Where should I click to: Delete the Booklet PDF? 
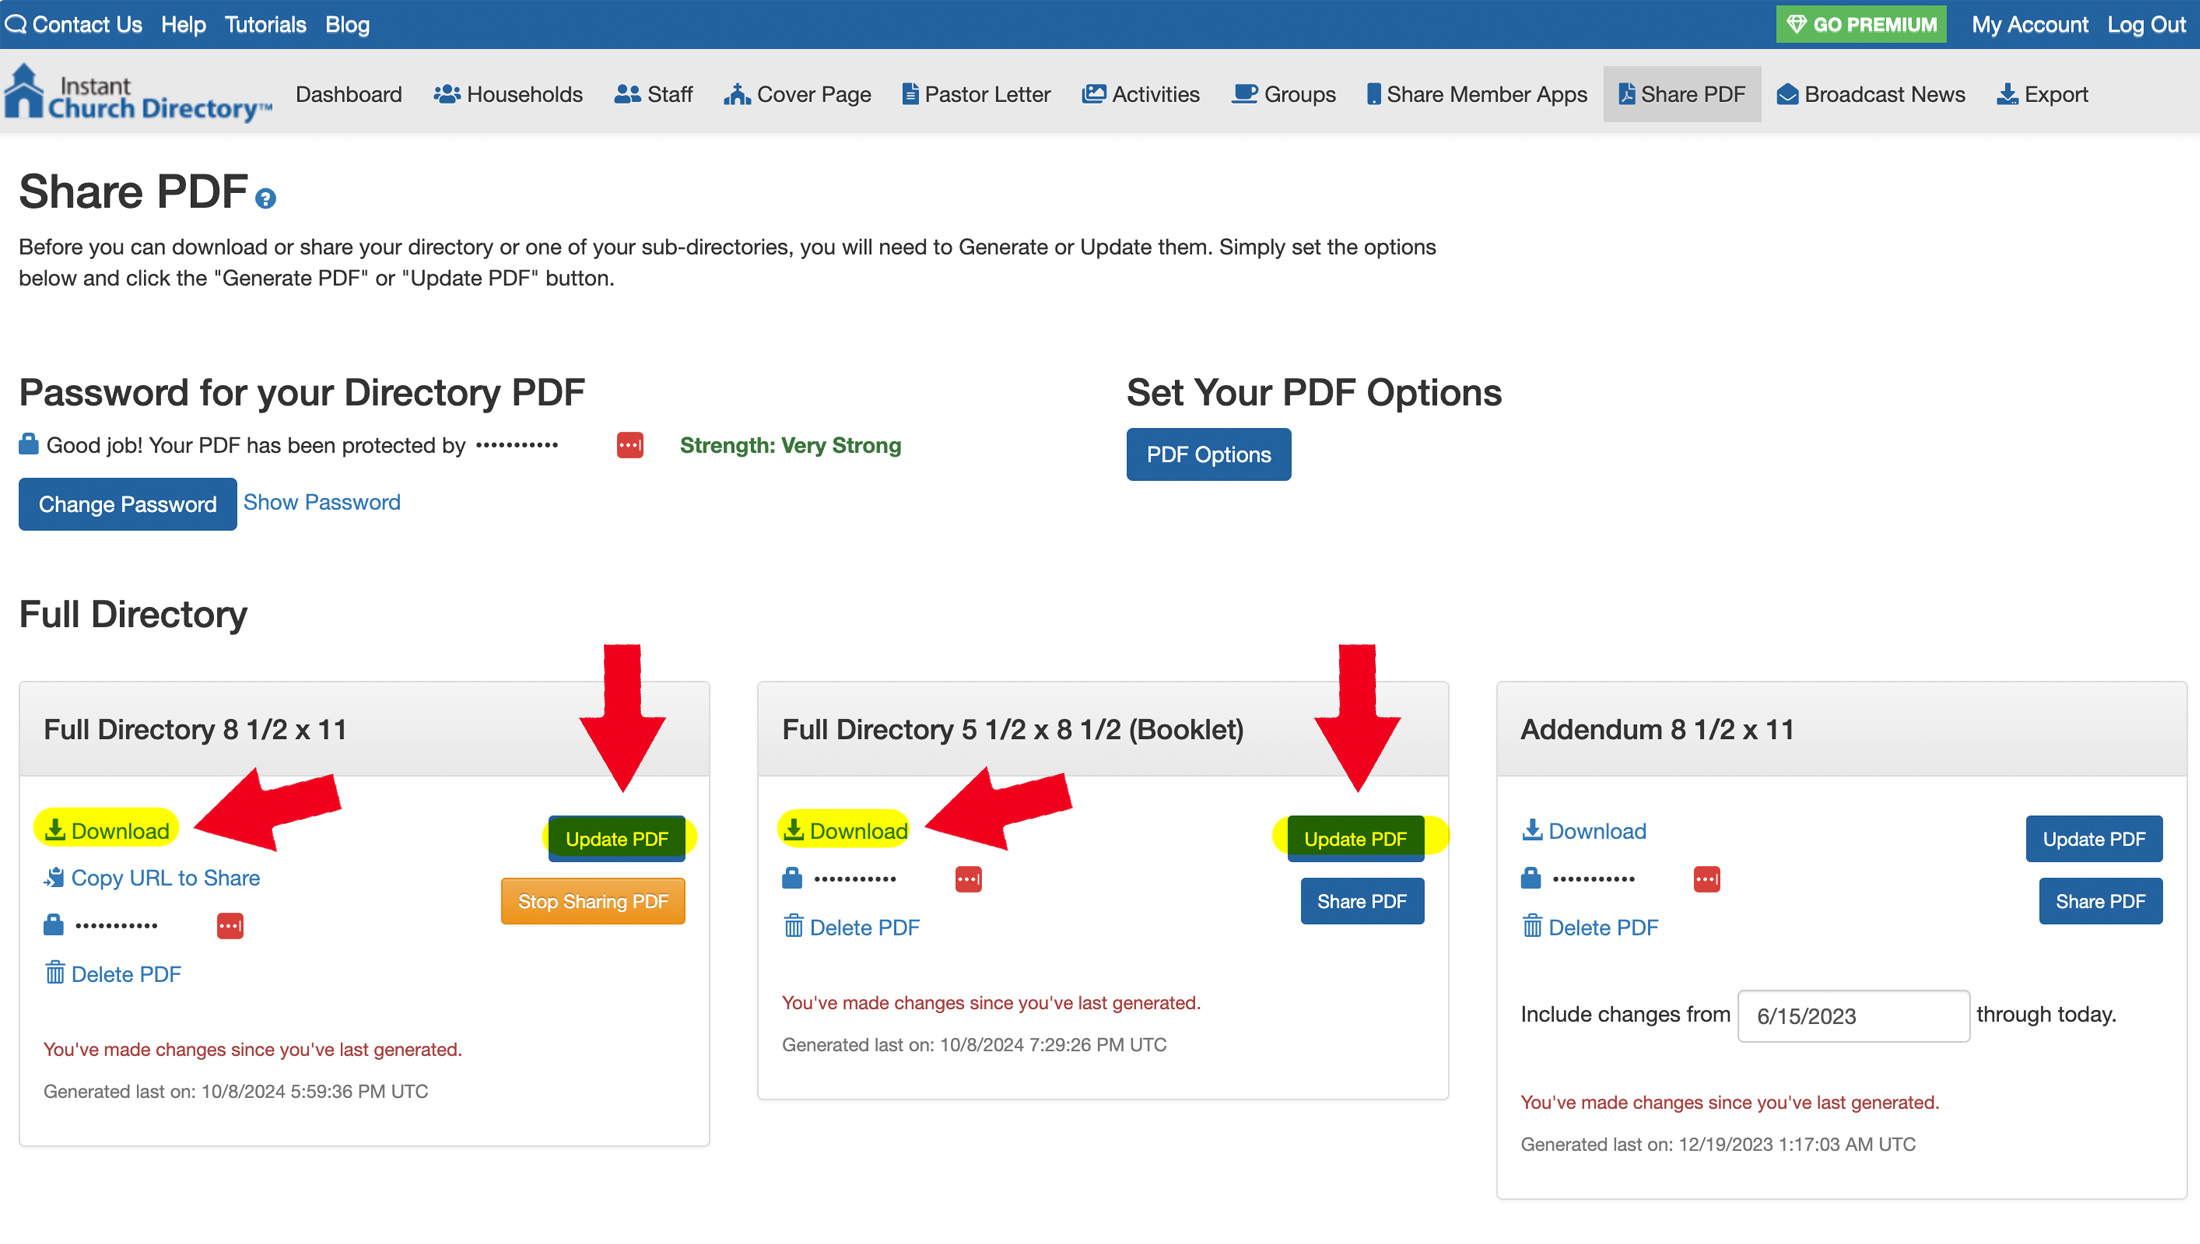click(851, 927)
